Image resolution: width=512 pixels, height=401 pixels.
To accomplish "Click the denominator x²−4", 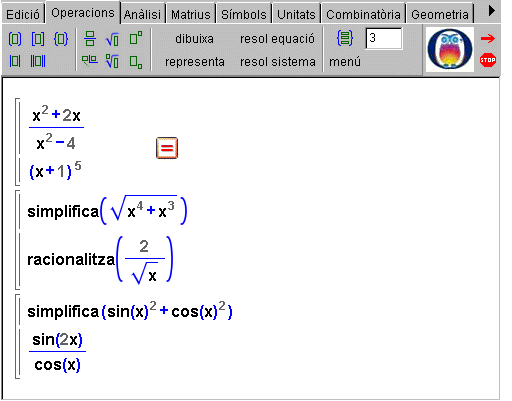I will pyautogui.click(x=56, y=143).
